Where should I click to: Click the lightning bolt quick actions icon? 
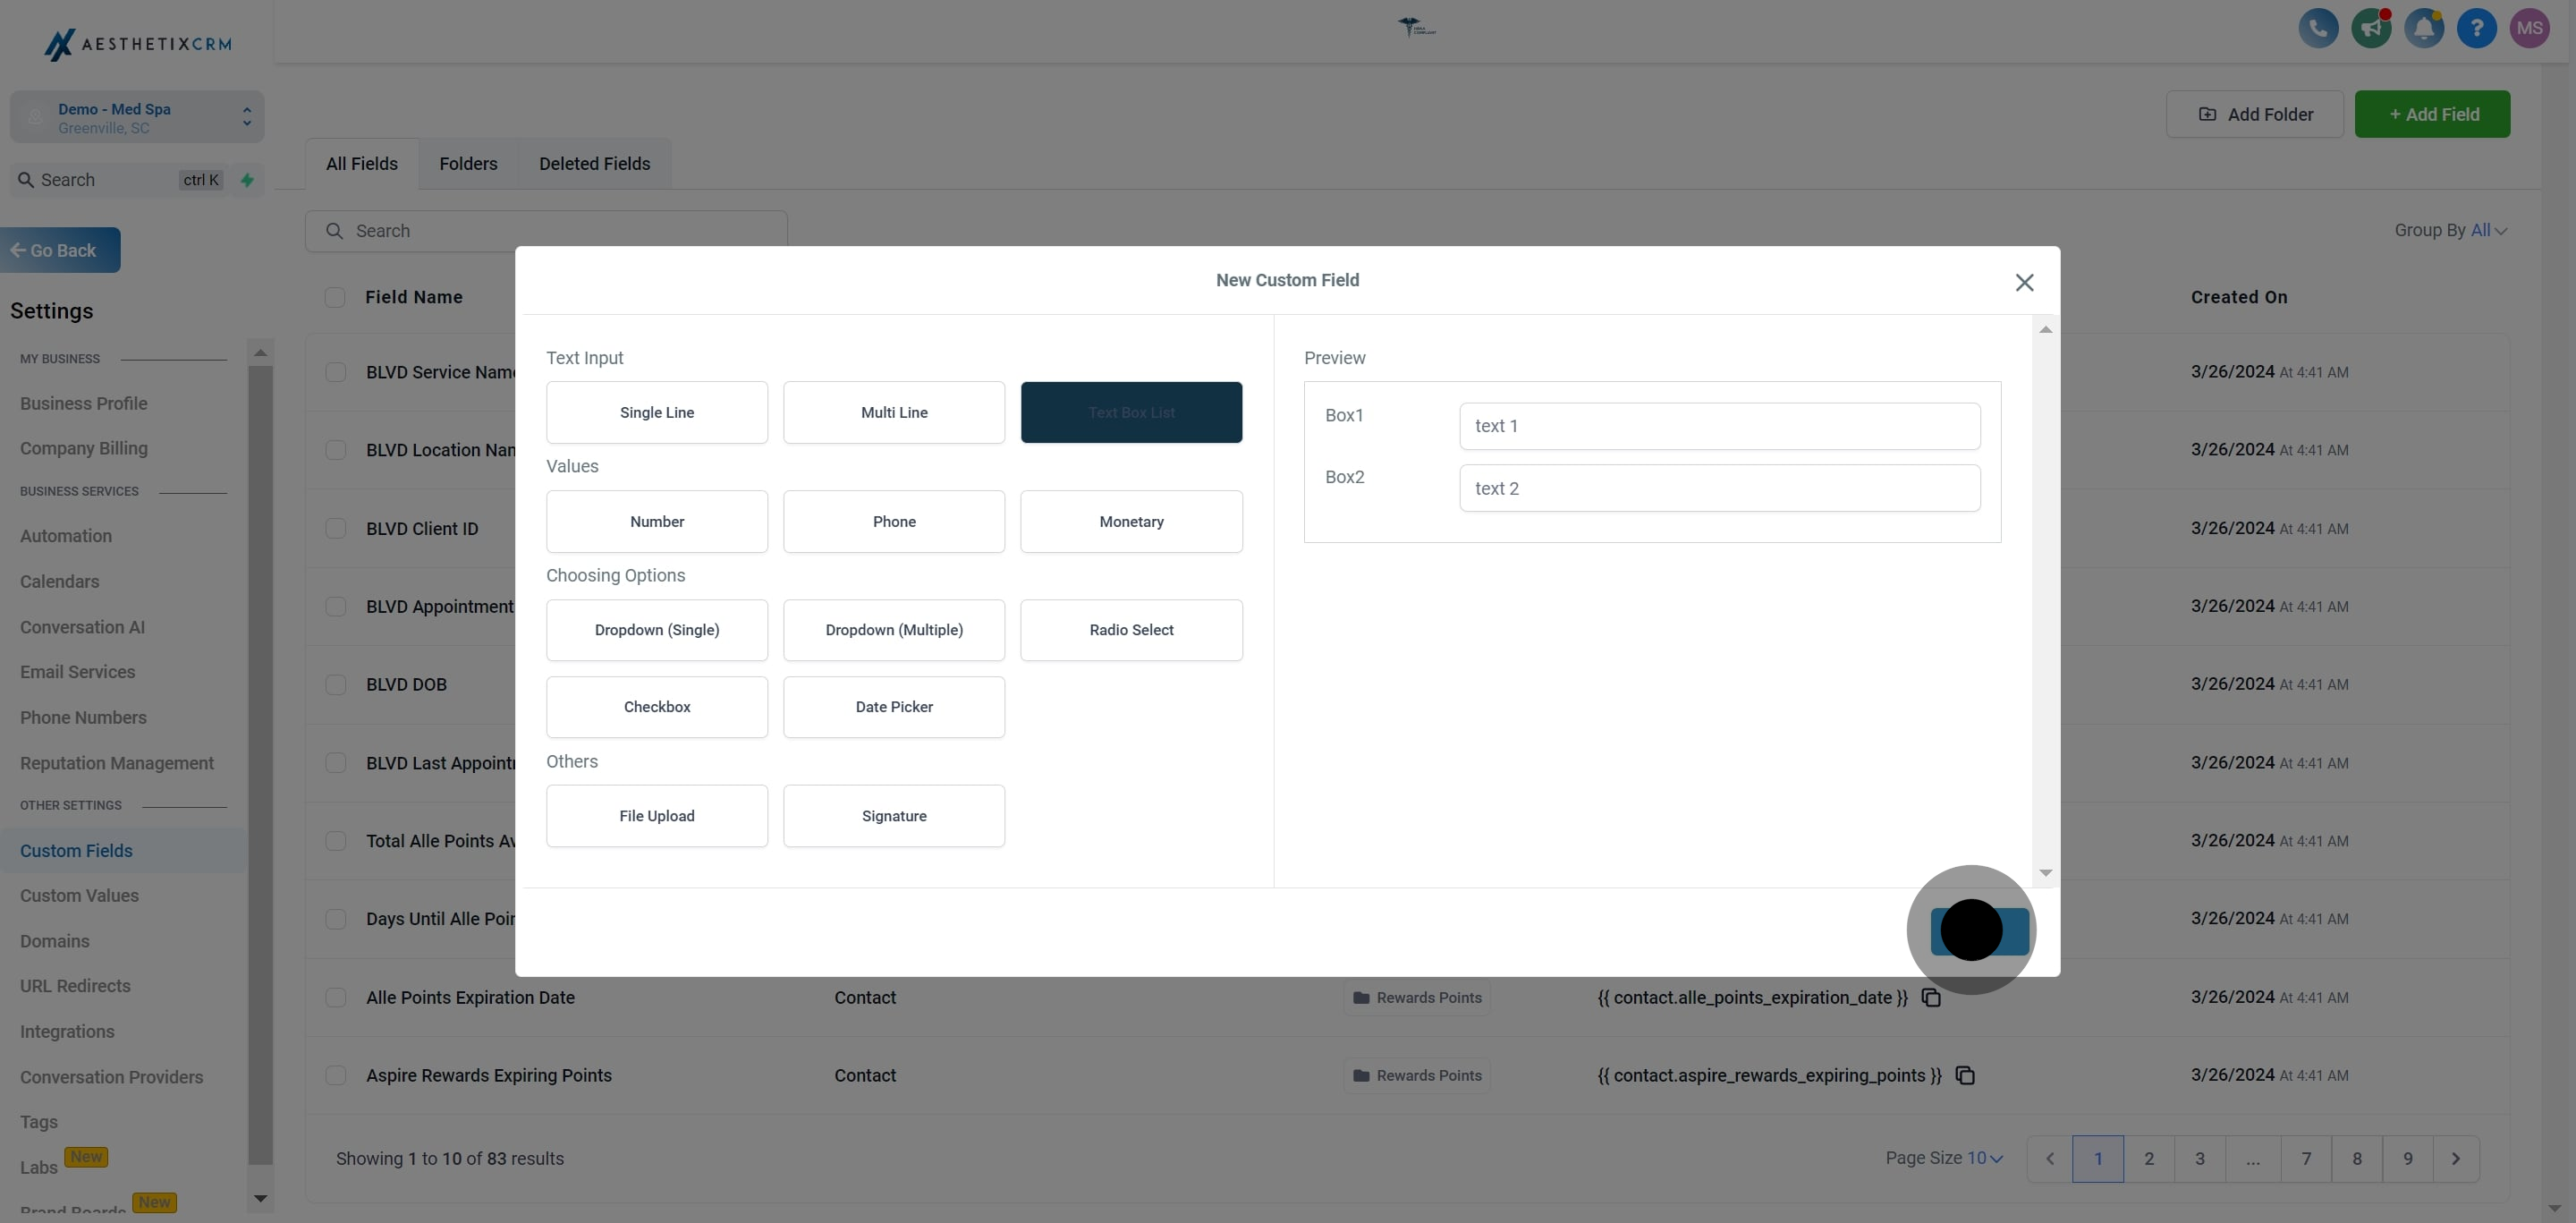coord(247,180)
